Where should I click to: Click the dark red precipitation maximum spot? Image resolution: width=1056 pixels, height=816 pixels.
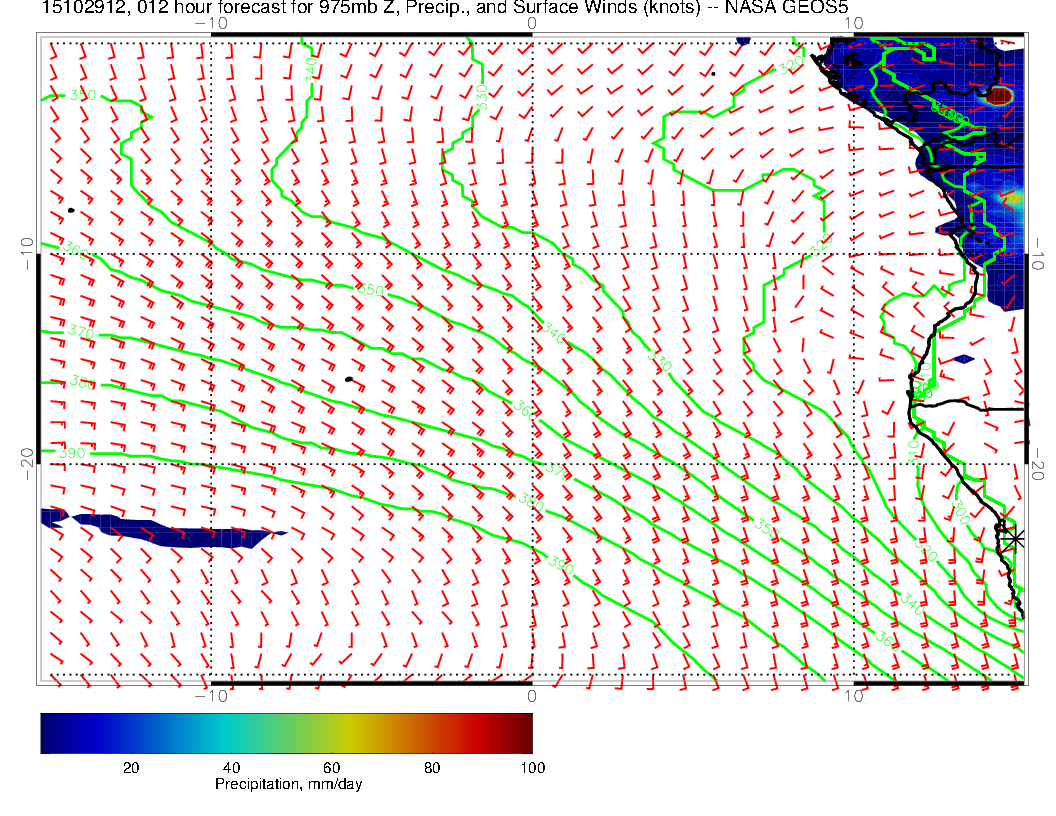(1000, 96)
